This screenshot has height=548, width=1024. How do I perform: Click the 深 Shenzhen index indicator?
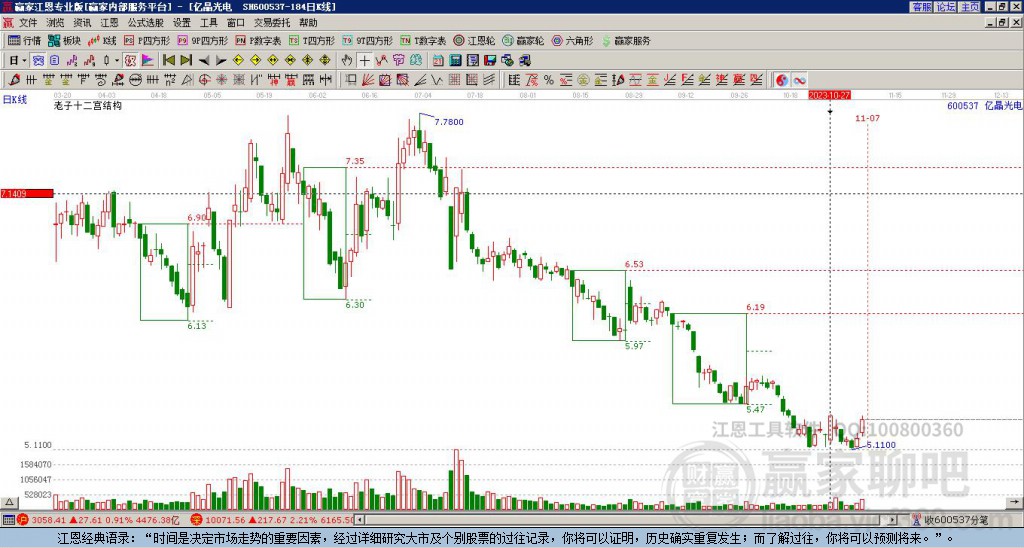pyautogui.click(x=196, y=520)
